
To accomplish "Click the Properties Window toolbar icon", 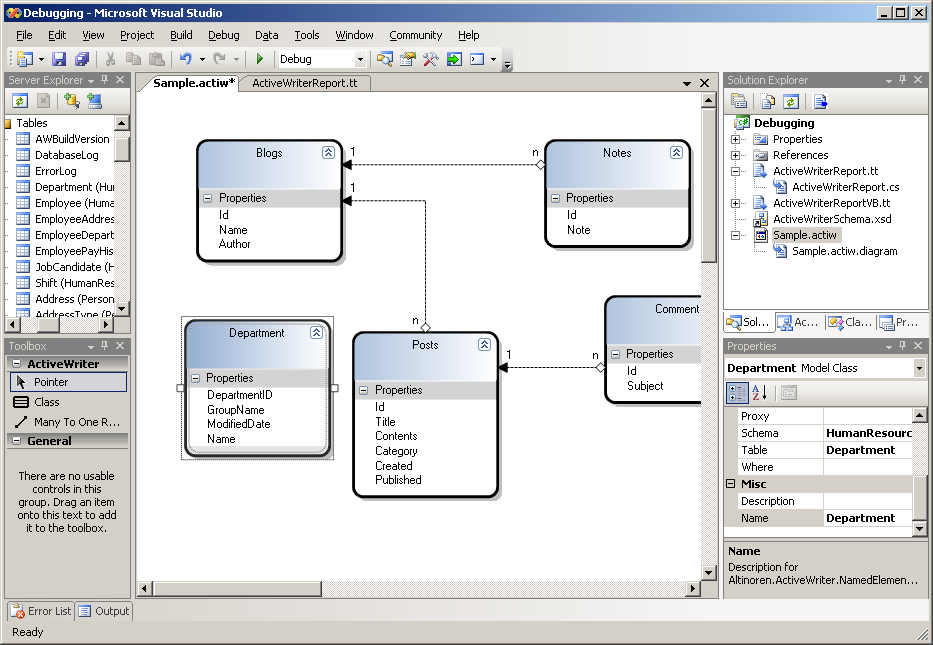I will [408, 59].
